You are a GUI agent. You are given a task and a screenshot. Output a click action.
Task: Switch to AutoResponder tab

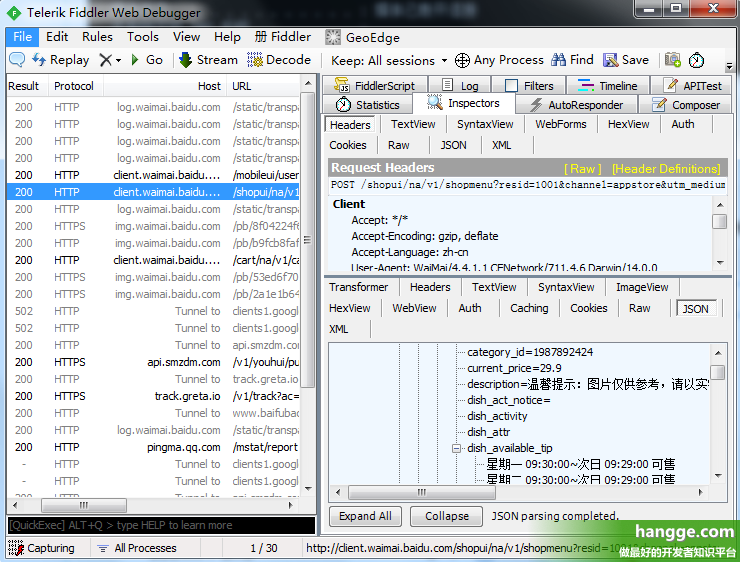point(576,105)
